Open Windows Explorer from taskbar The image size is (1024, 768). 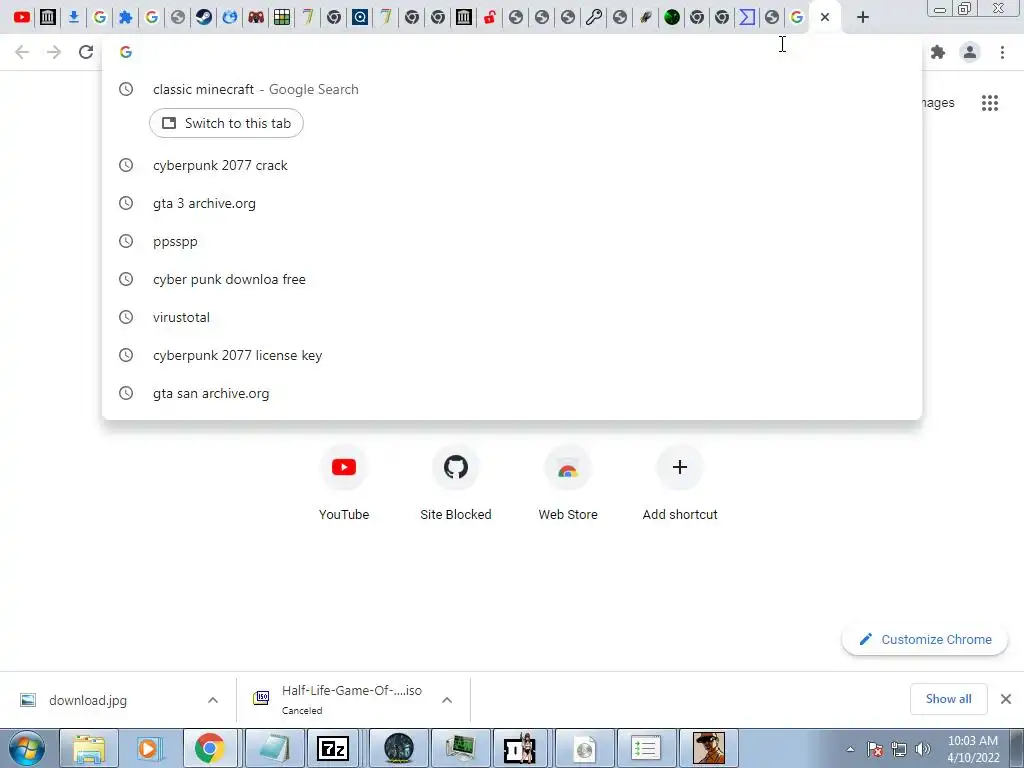click(x=89, y=748)
